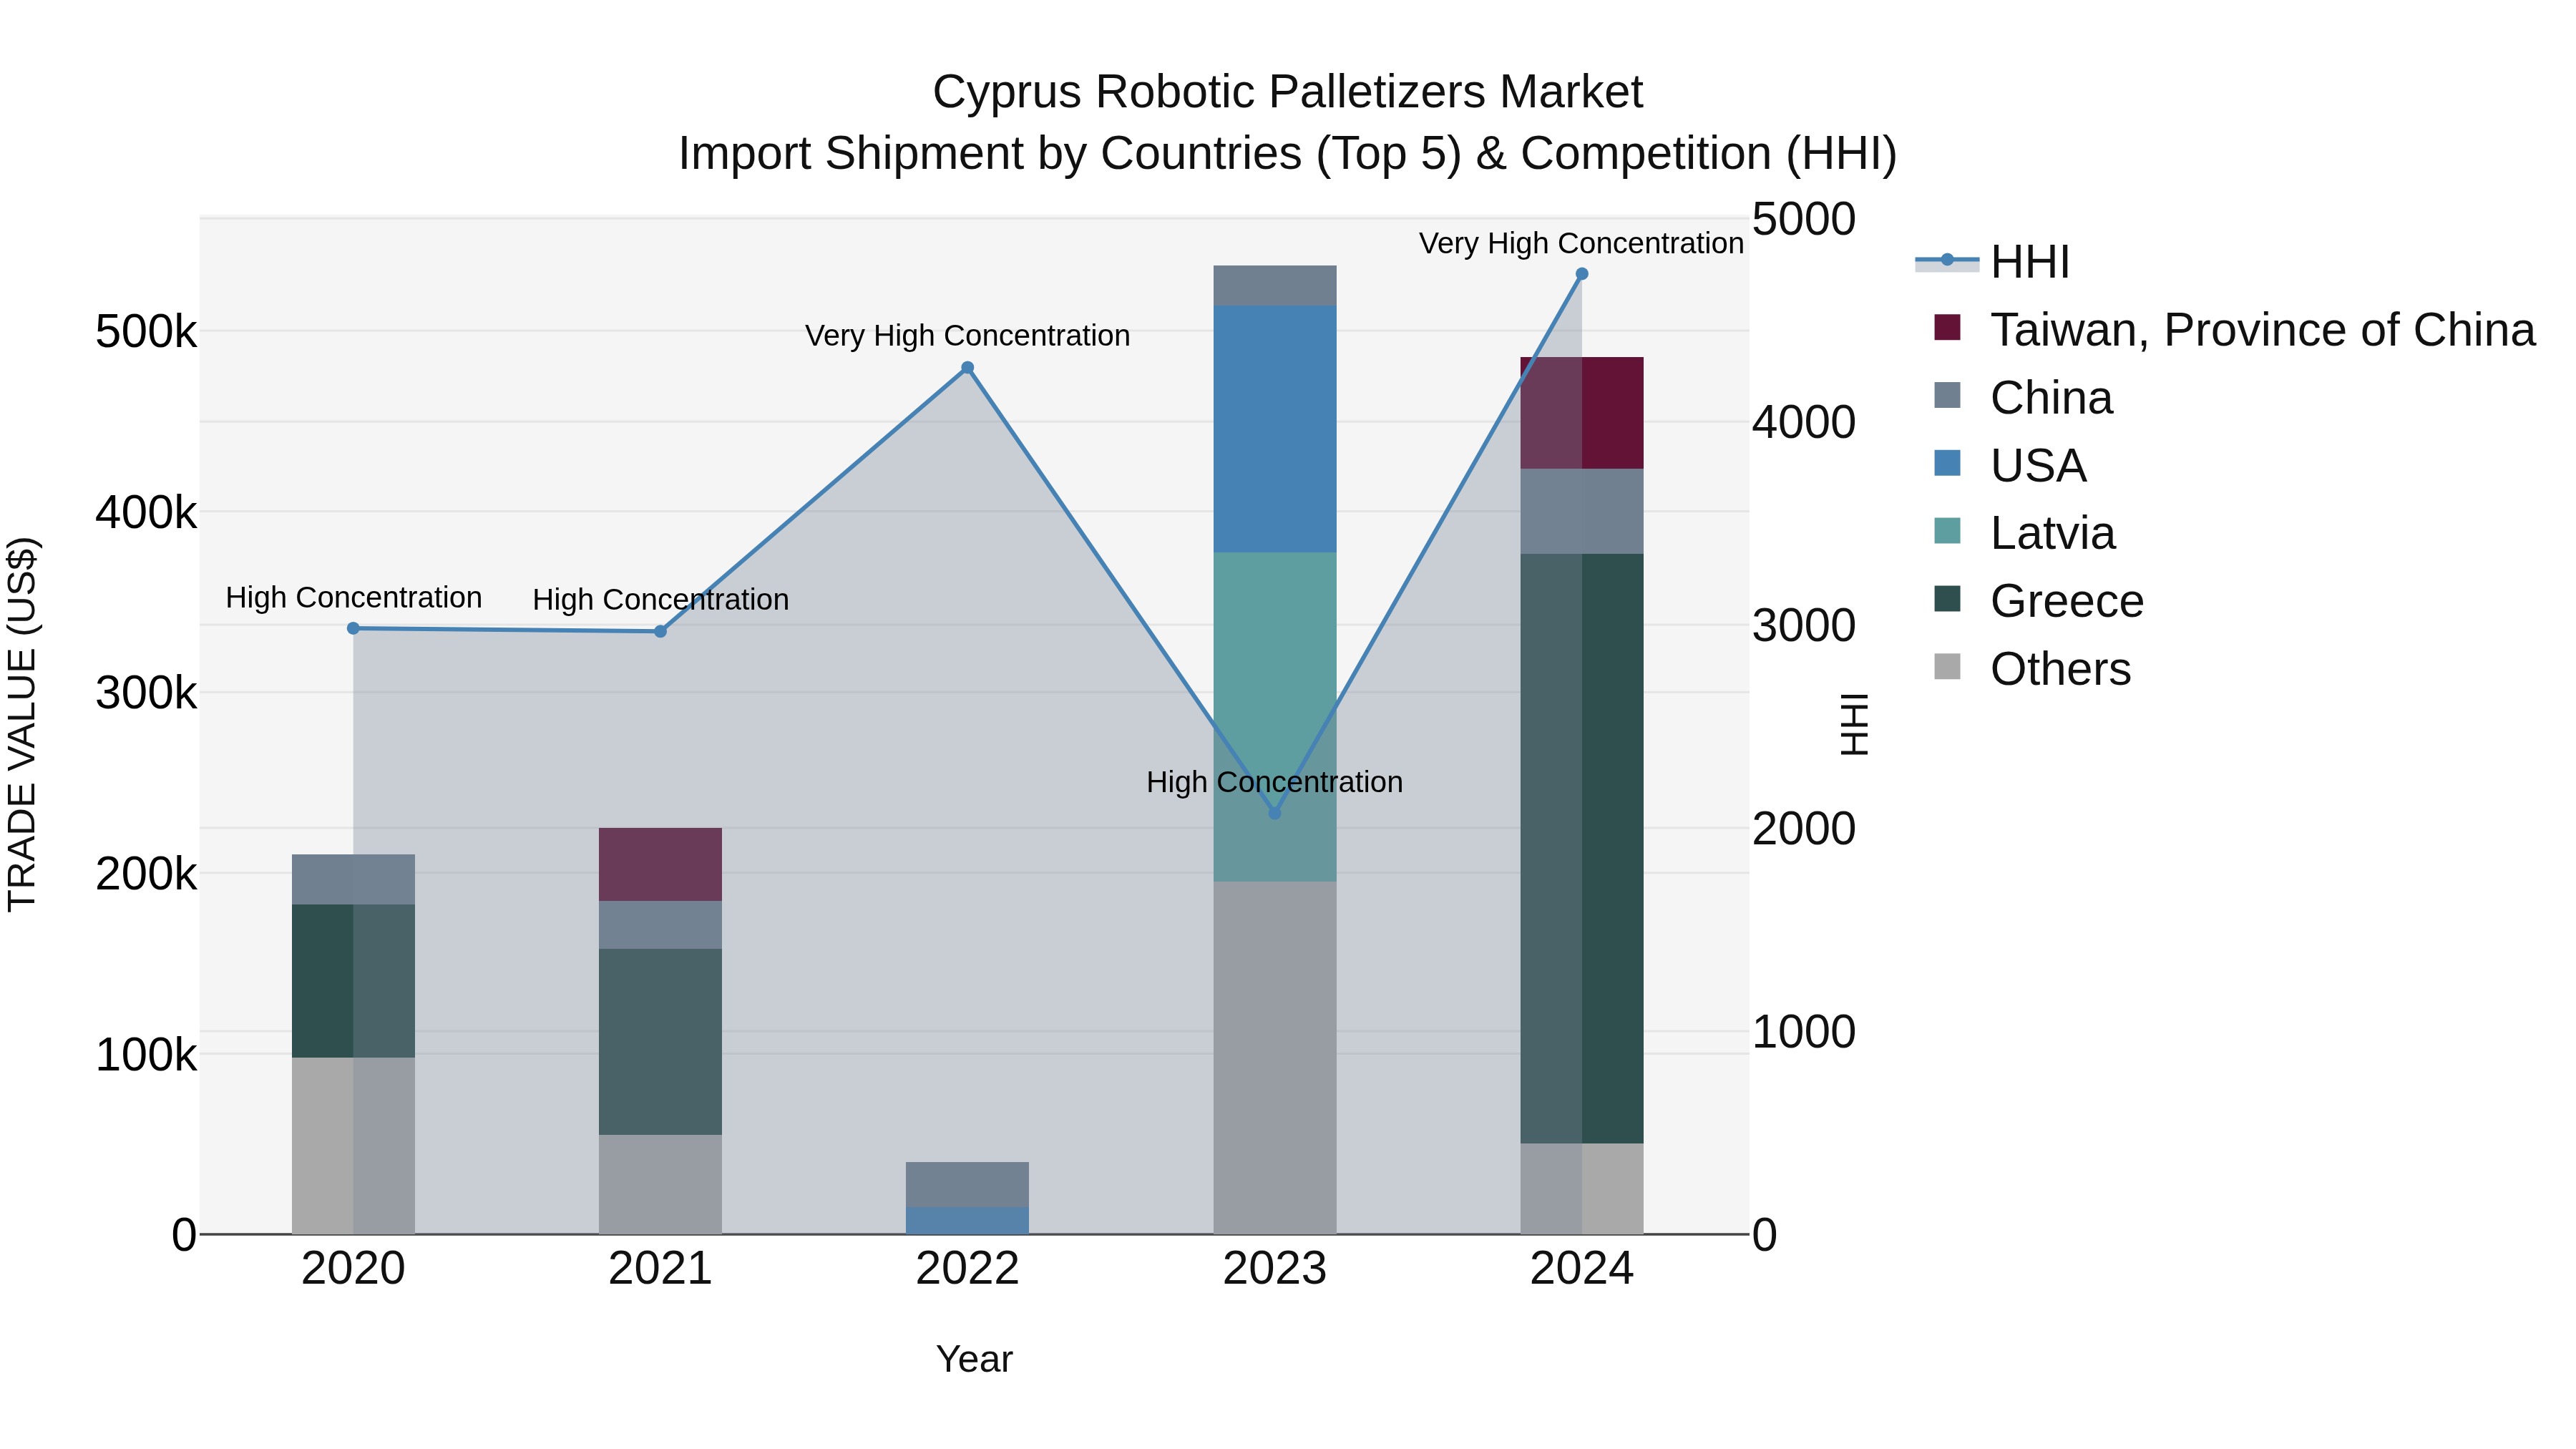Click the 400k left axis tick label

[146, 513]
